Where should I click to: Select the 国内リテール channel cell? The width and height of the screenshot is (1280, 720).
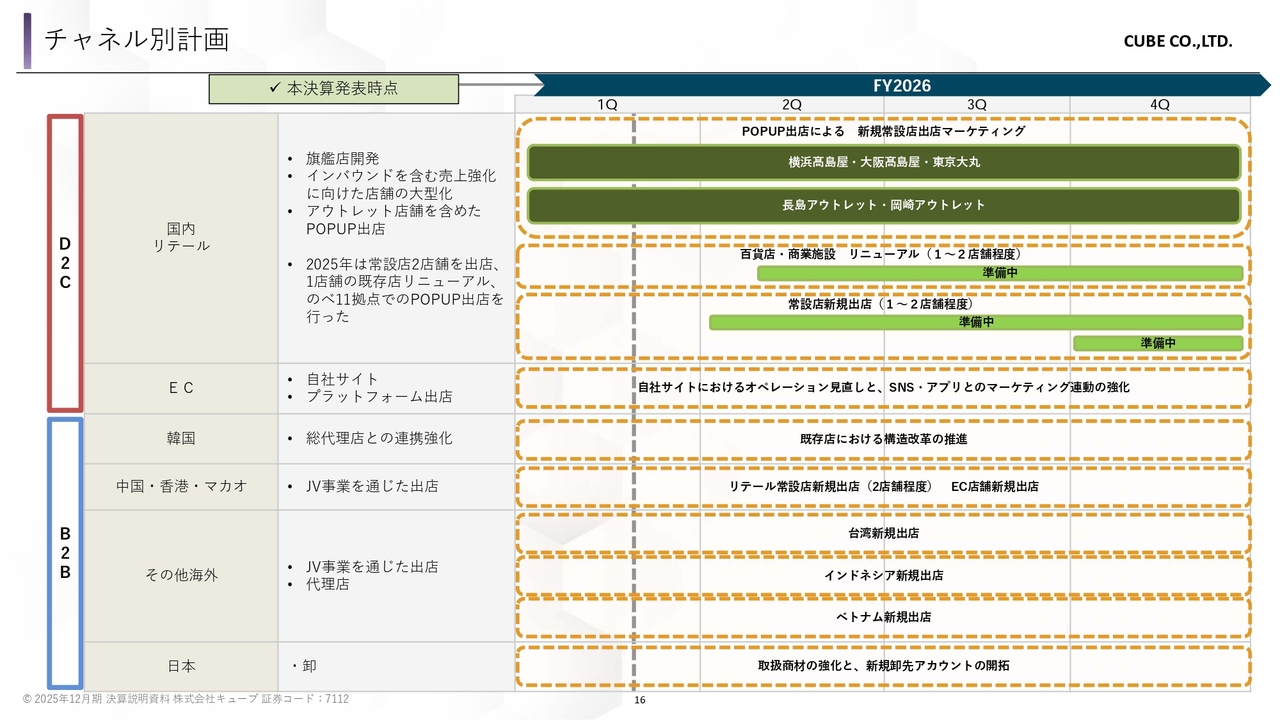[181, 237]
